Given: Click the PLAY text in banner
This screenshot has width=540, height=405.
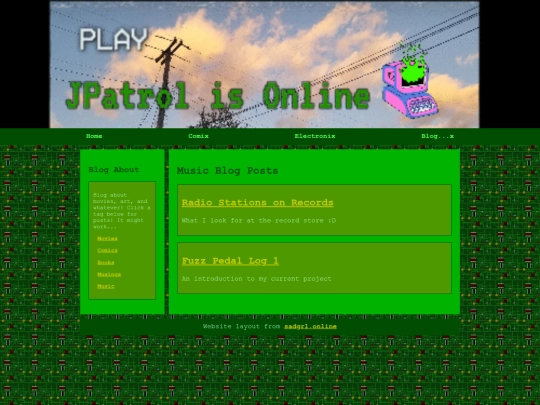Looking at the screenshot, I should (x=114, y=39).
